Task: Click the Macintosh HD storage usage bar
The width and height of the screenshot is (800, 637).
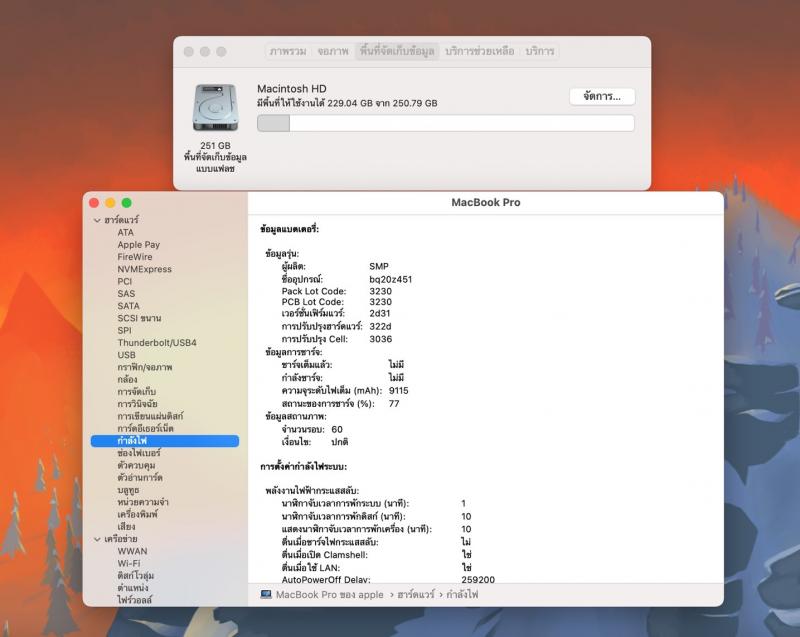Action: tap(445, 123)
